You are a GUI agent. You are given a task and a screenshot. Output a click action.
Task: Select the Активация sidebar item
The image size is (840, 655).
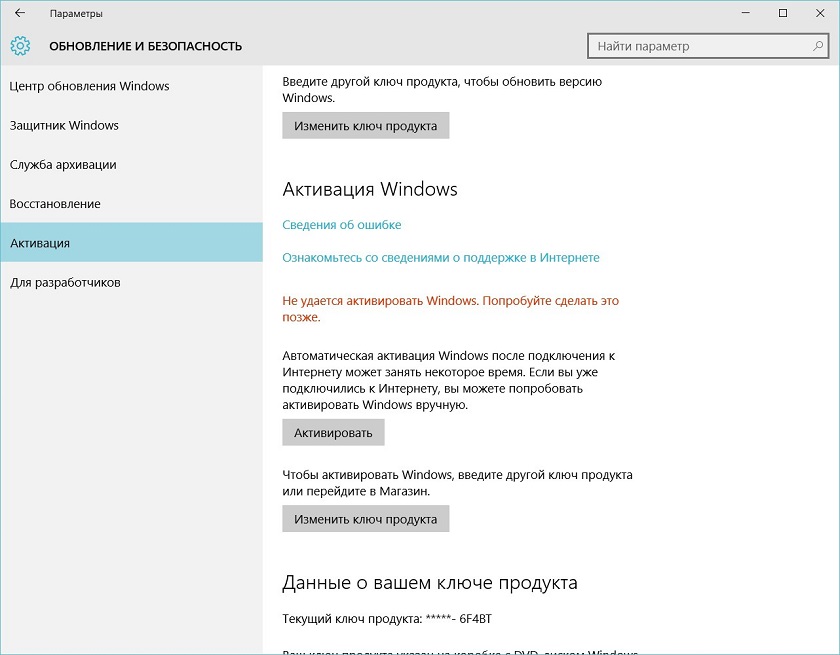131,243
